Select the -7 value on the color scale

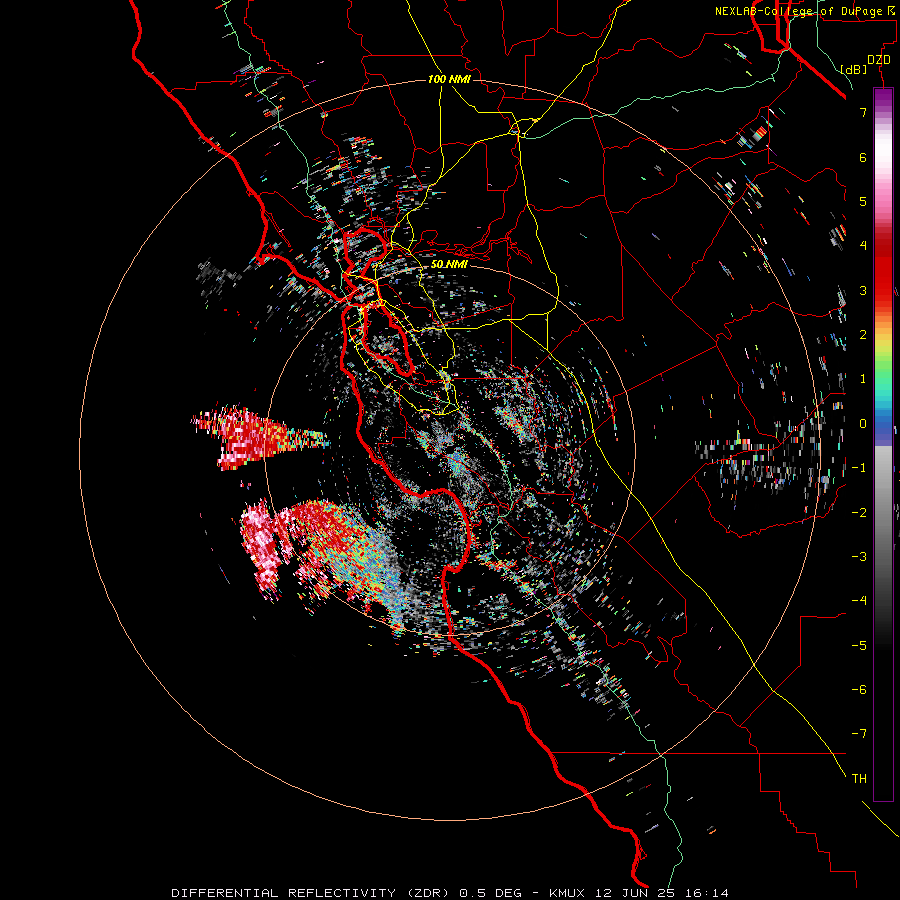[x=859, y=734]
